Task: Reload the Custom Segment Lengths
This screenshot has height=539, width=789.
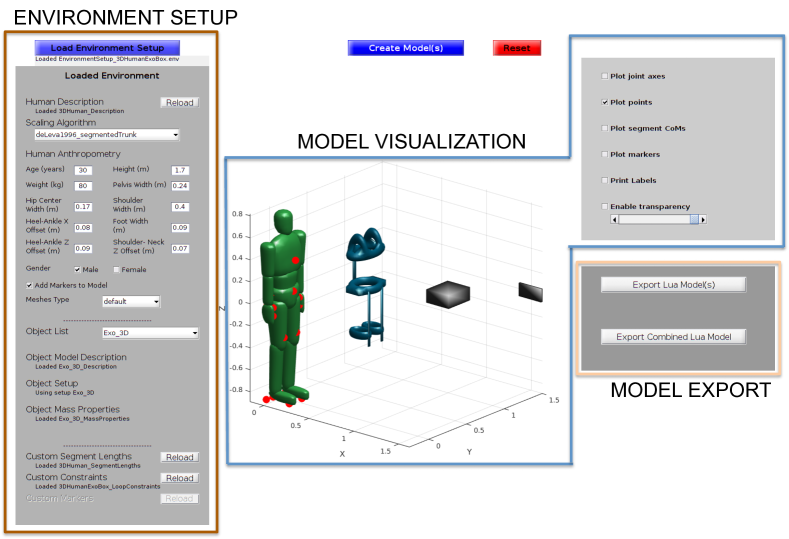Action: pyautogui.click(x=179, y=458)
